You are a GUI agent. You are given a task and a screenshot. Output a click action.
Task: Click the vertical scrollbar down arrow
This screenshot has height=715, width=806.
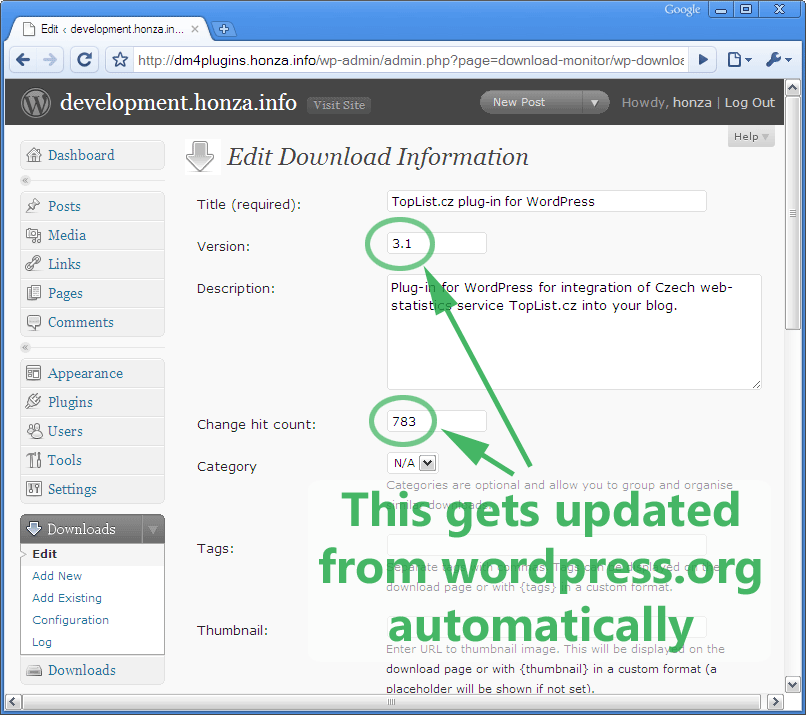click(x=793, y=685)
